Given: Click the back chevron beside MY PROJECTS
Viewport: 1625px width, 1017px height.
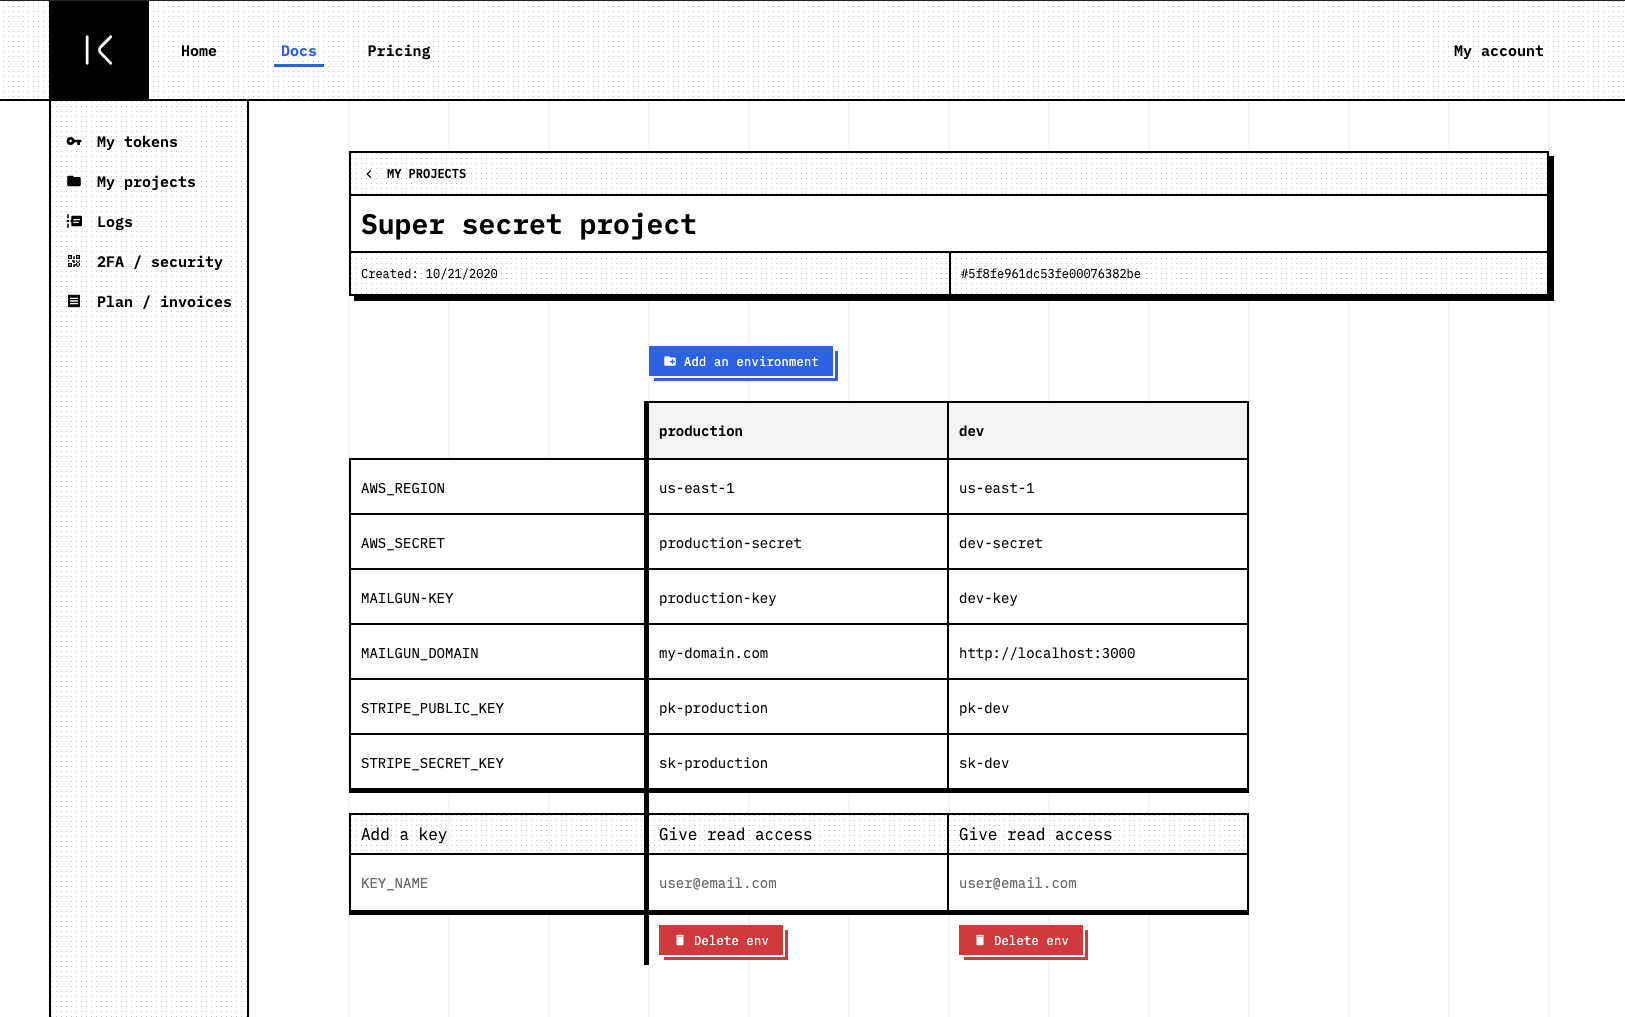Looking at the screenshot, I should (369, 174).
